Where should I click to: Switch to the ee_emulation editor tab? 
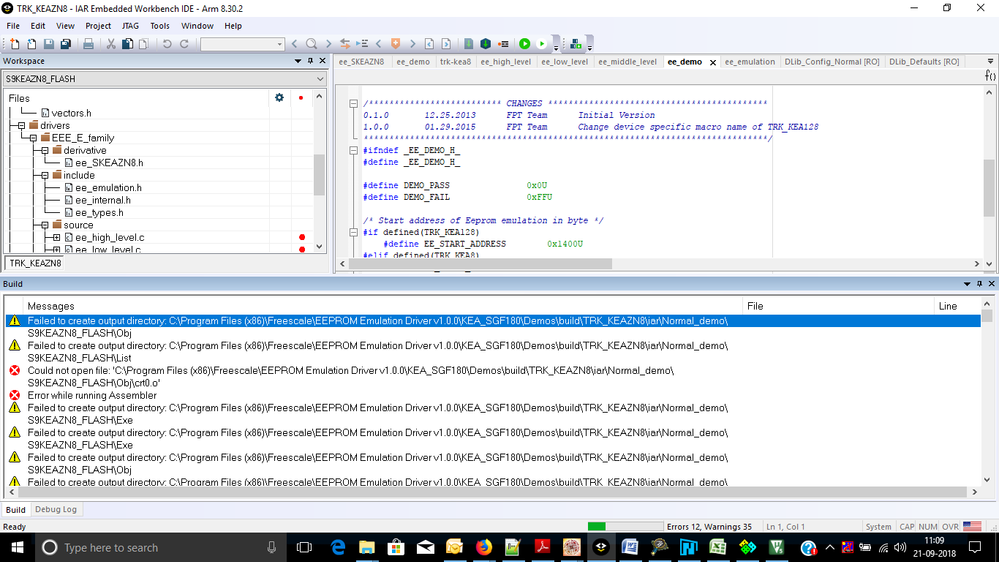[x=750, y=62]
